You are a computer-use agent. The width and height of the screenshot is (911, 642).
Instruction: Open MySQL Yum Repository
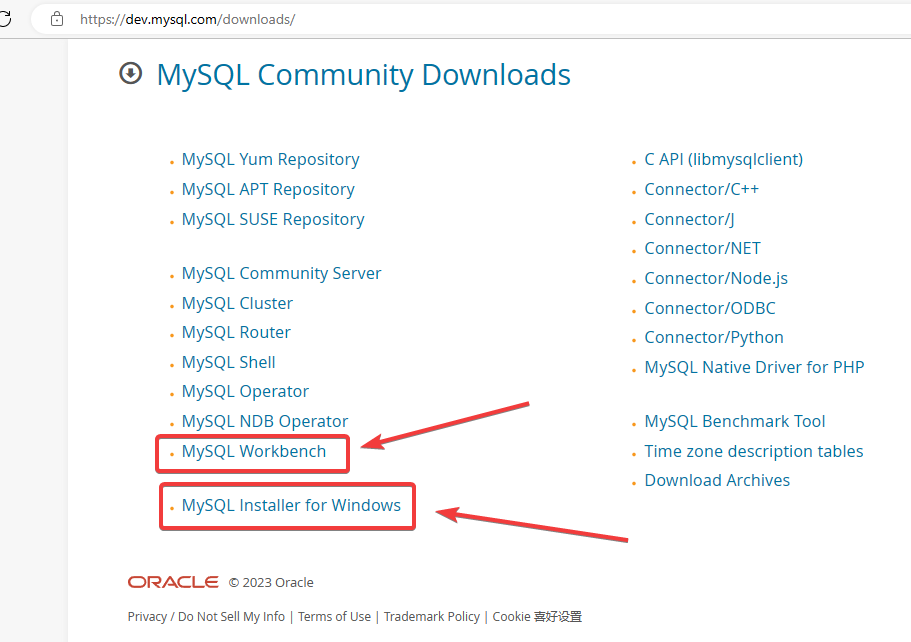270,159
